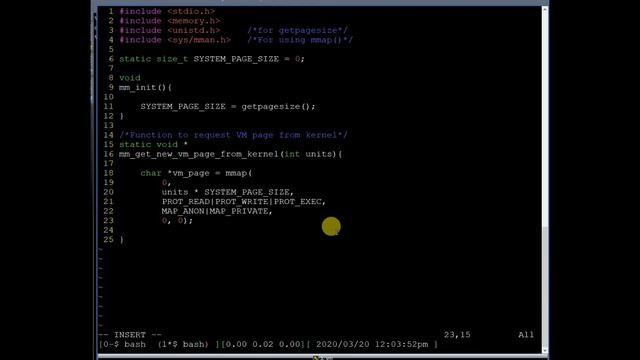Click the '-- INSERT --' mode indicator

(x=130, y=335)
